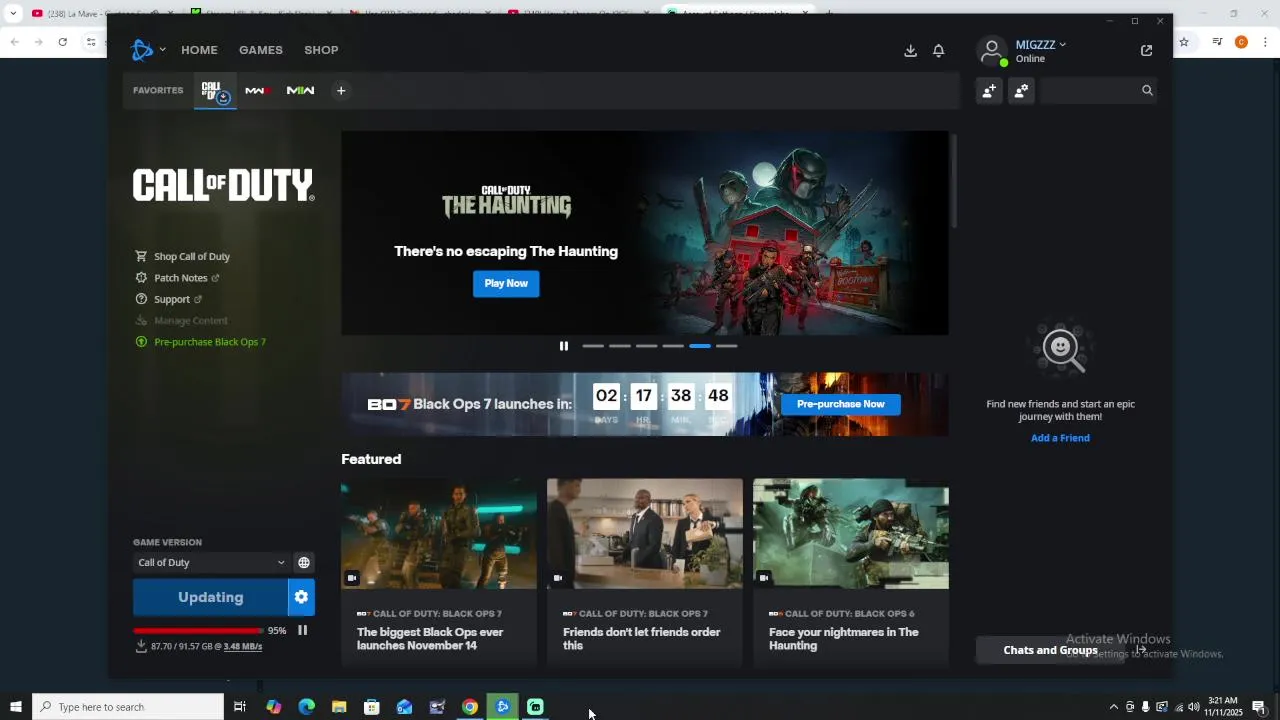This screenshot has height=720, width=1280.
Task: Click the Updating button
Action: [x=210, y=598]
